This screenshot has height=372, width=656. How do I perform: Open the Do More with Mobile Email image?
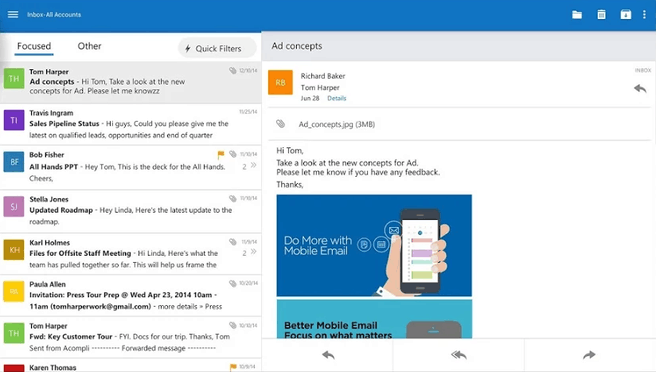pos(374,246)
